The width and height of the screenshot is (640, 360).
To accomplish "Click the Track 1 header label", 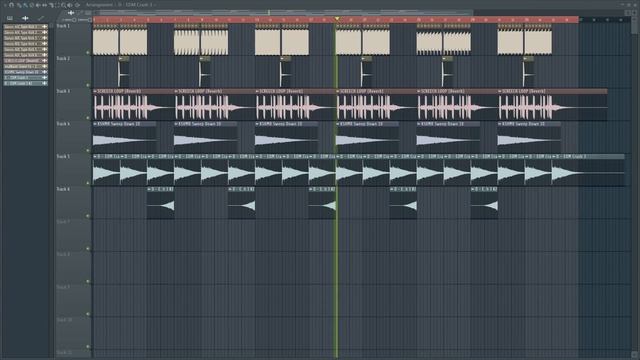I will (x=63, y=26).
